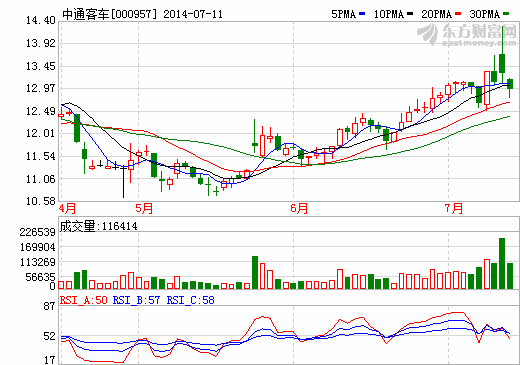Click the 13.92 price axis label
Viewport: 520px width, 365px height.
[41, 43]
